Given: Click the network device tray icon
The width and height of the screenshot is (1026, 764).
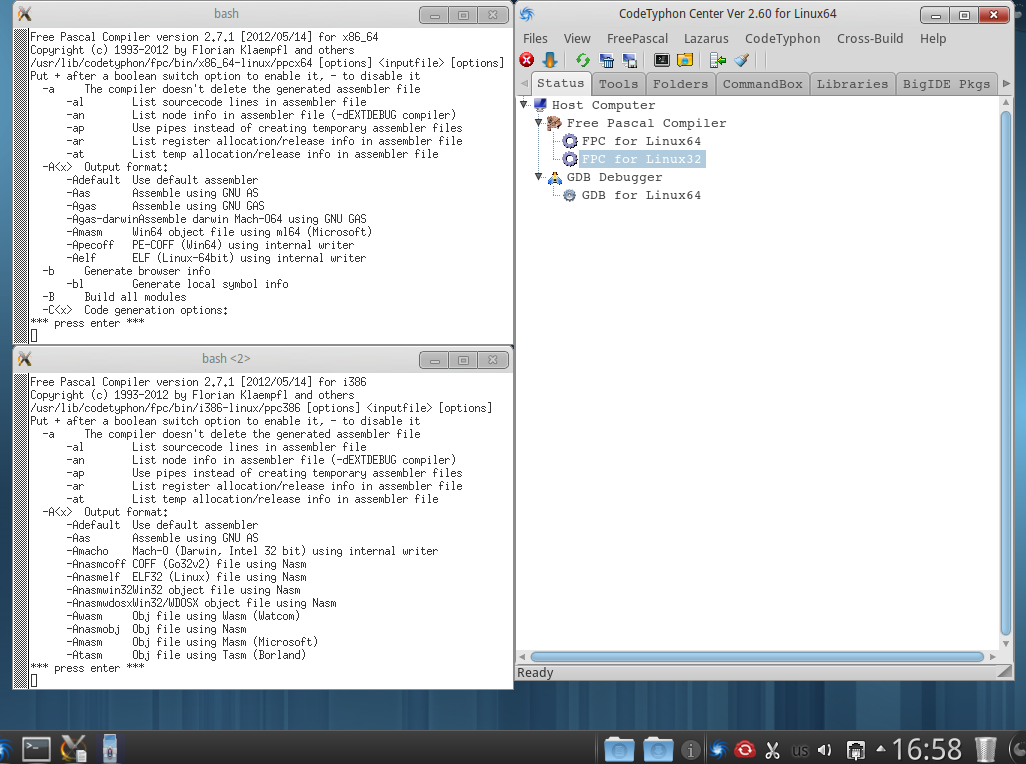Looking at the screenshot, I should [x=855, y=750].
